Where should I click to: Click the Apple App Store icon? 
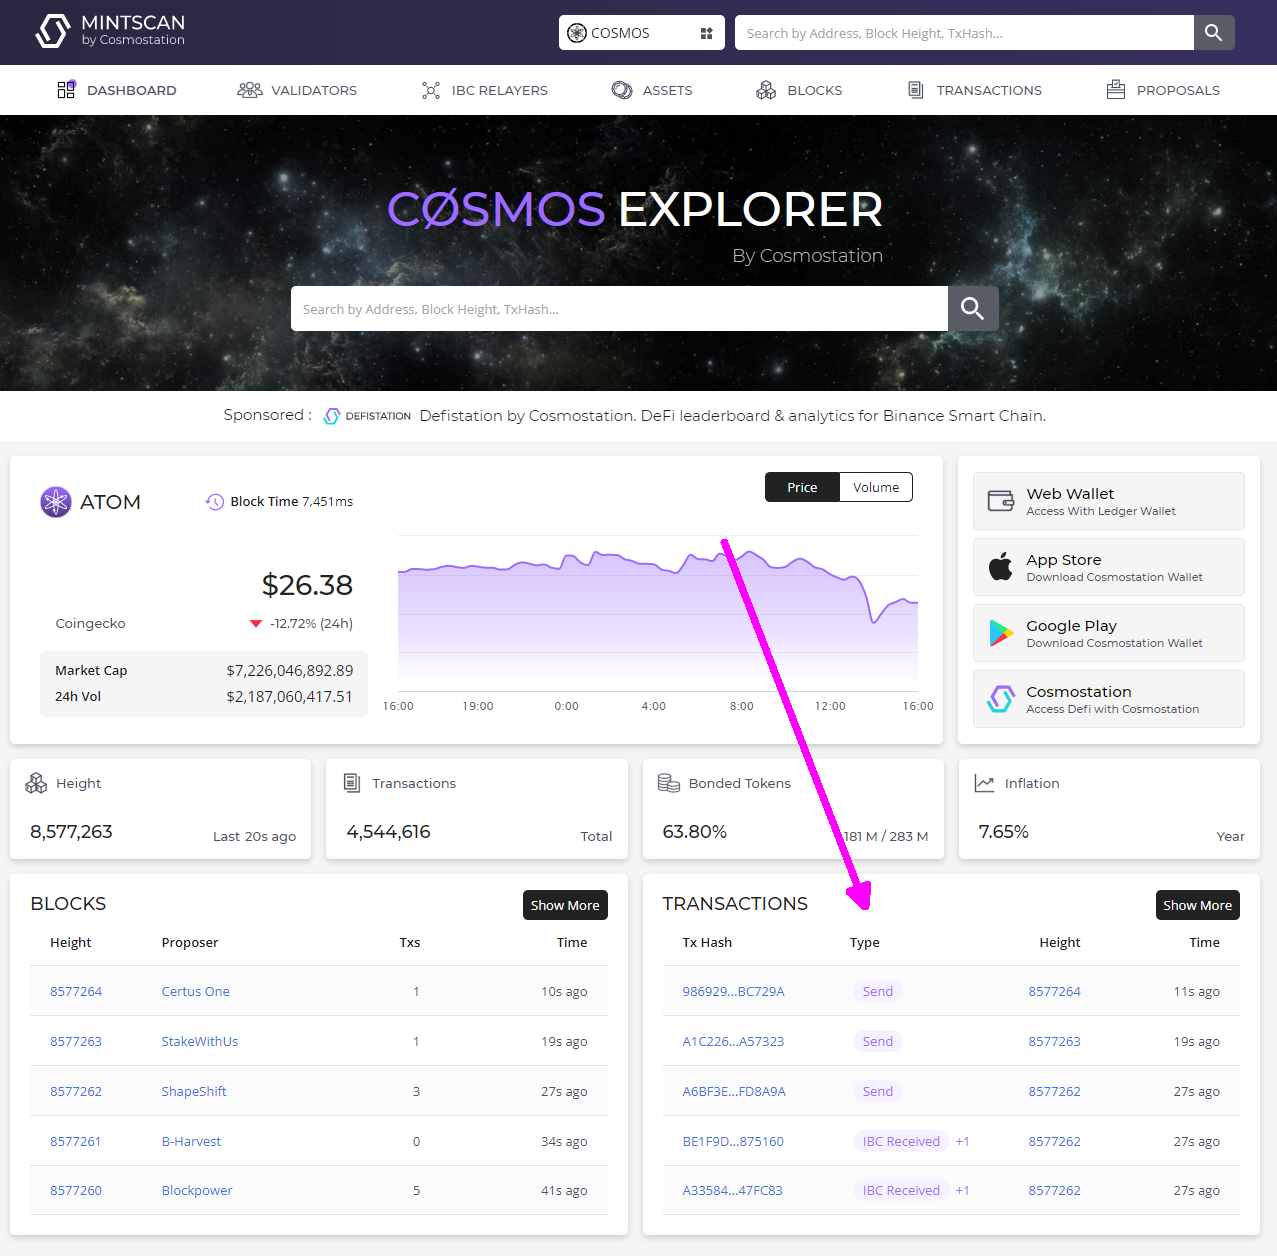click(x=1001, y=567)
